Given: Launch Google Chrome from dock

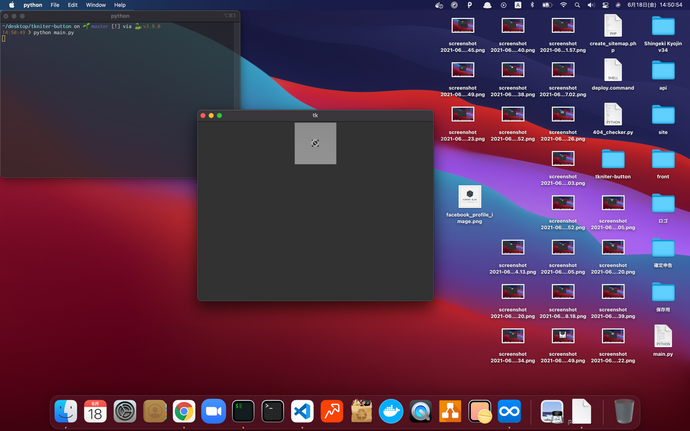Looking at the screenshot, I should [184, 411].
